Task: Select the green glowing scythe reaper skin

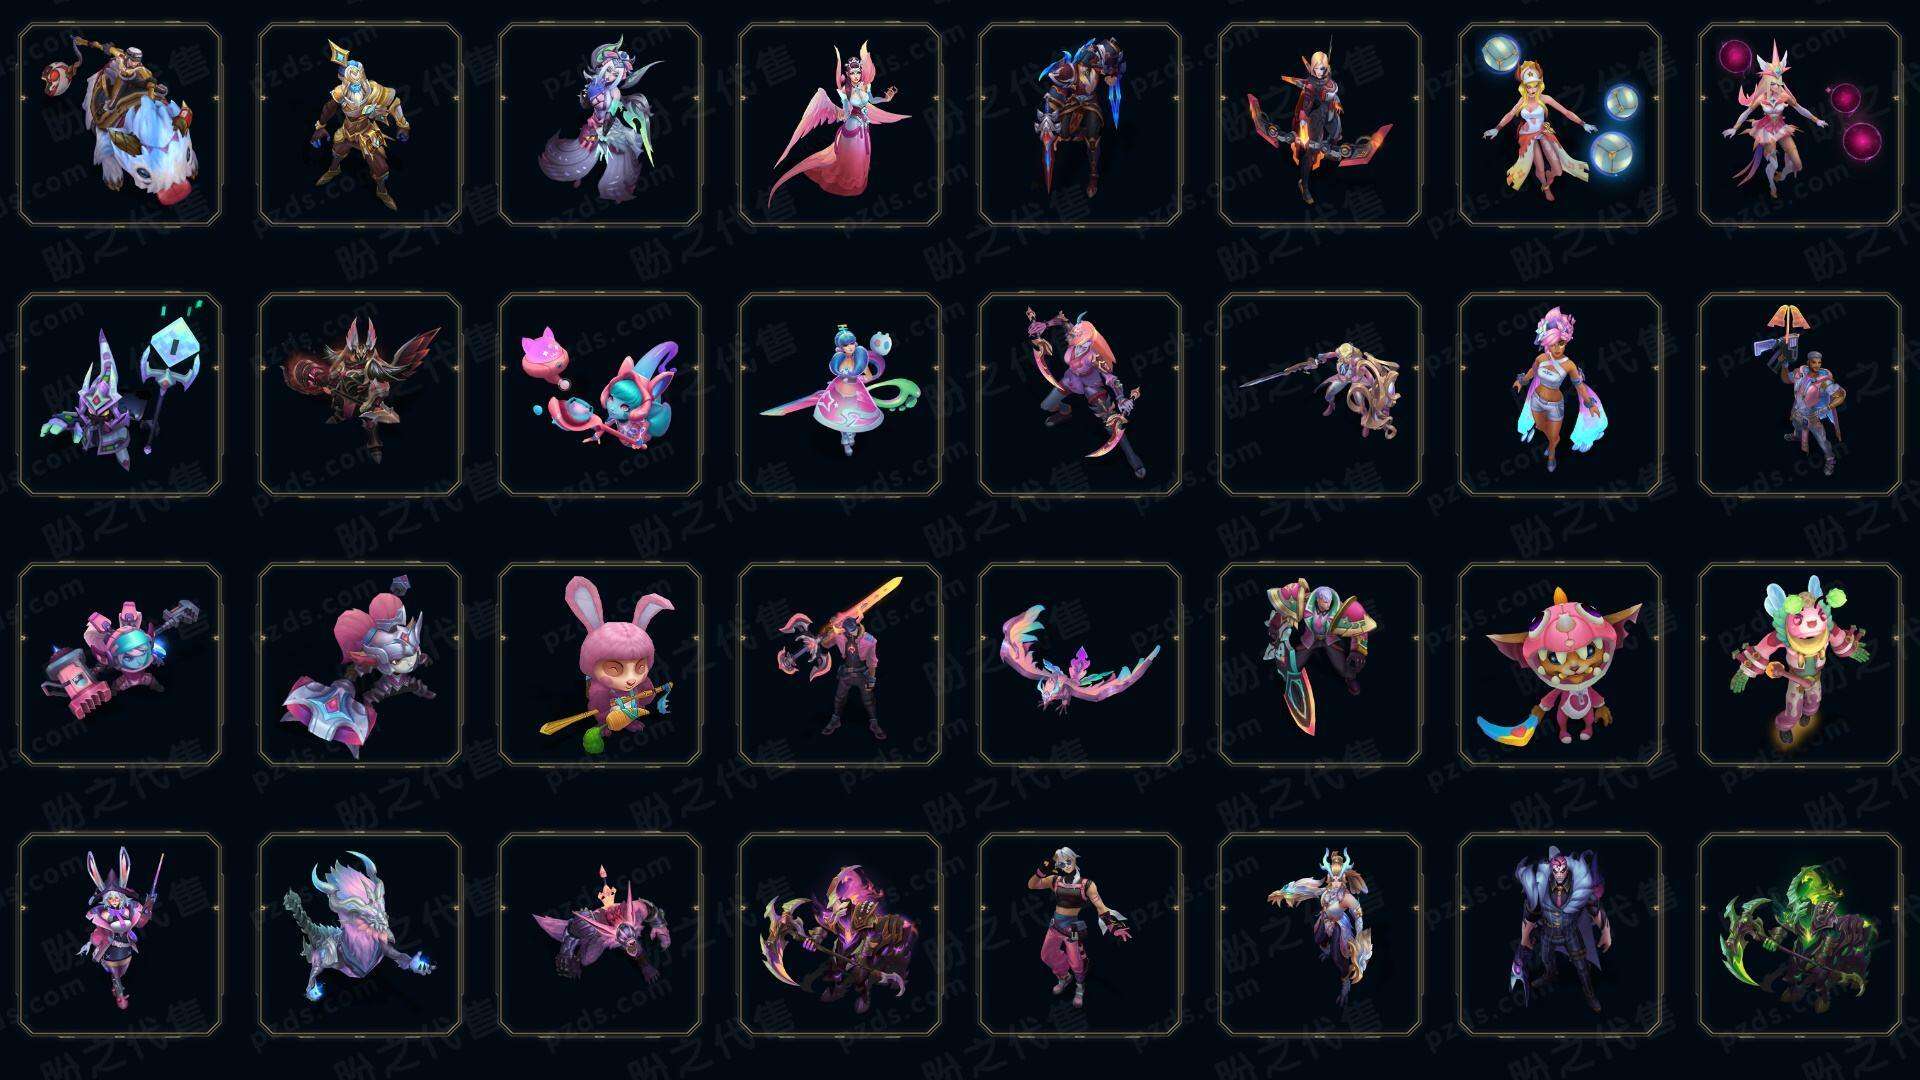Action: tap(1800, 934)
